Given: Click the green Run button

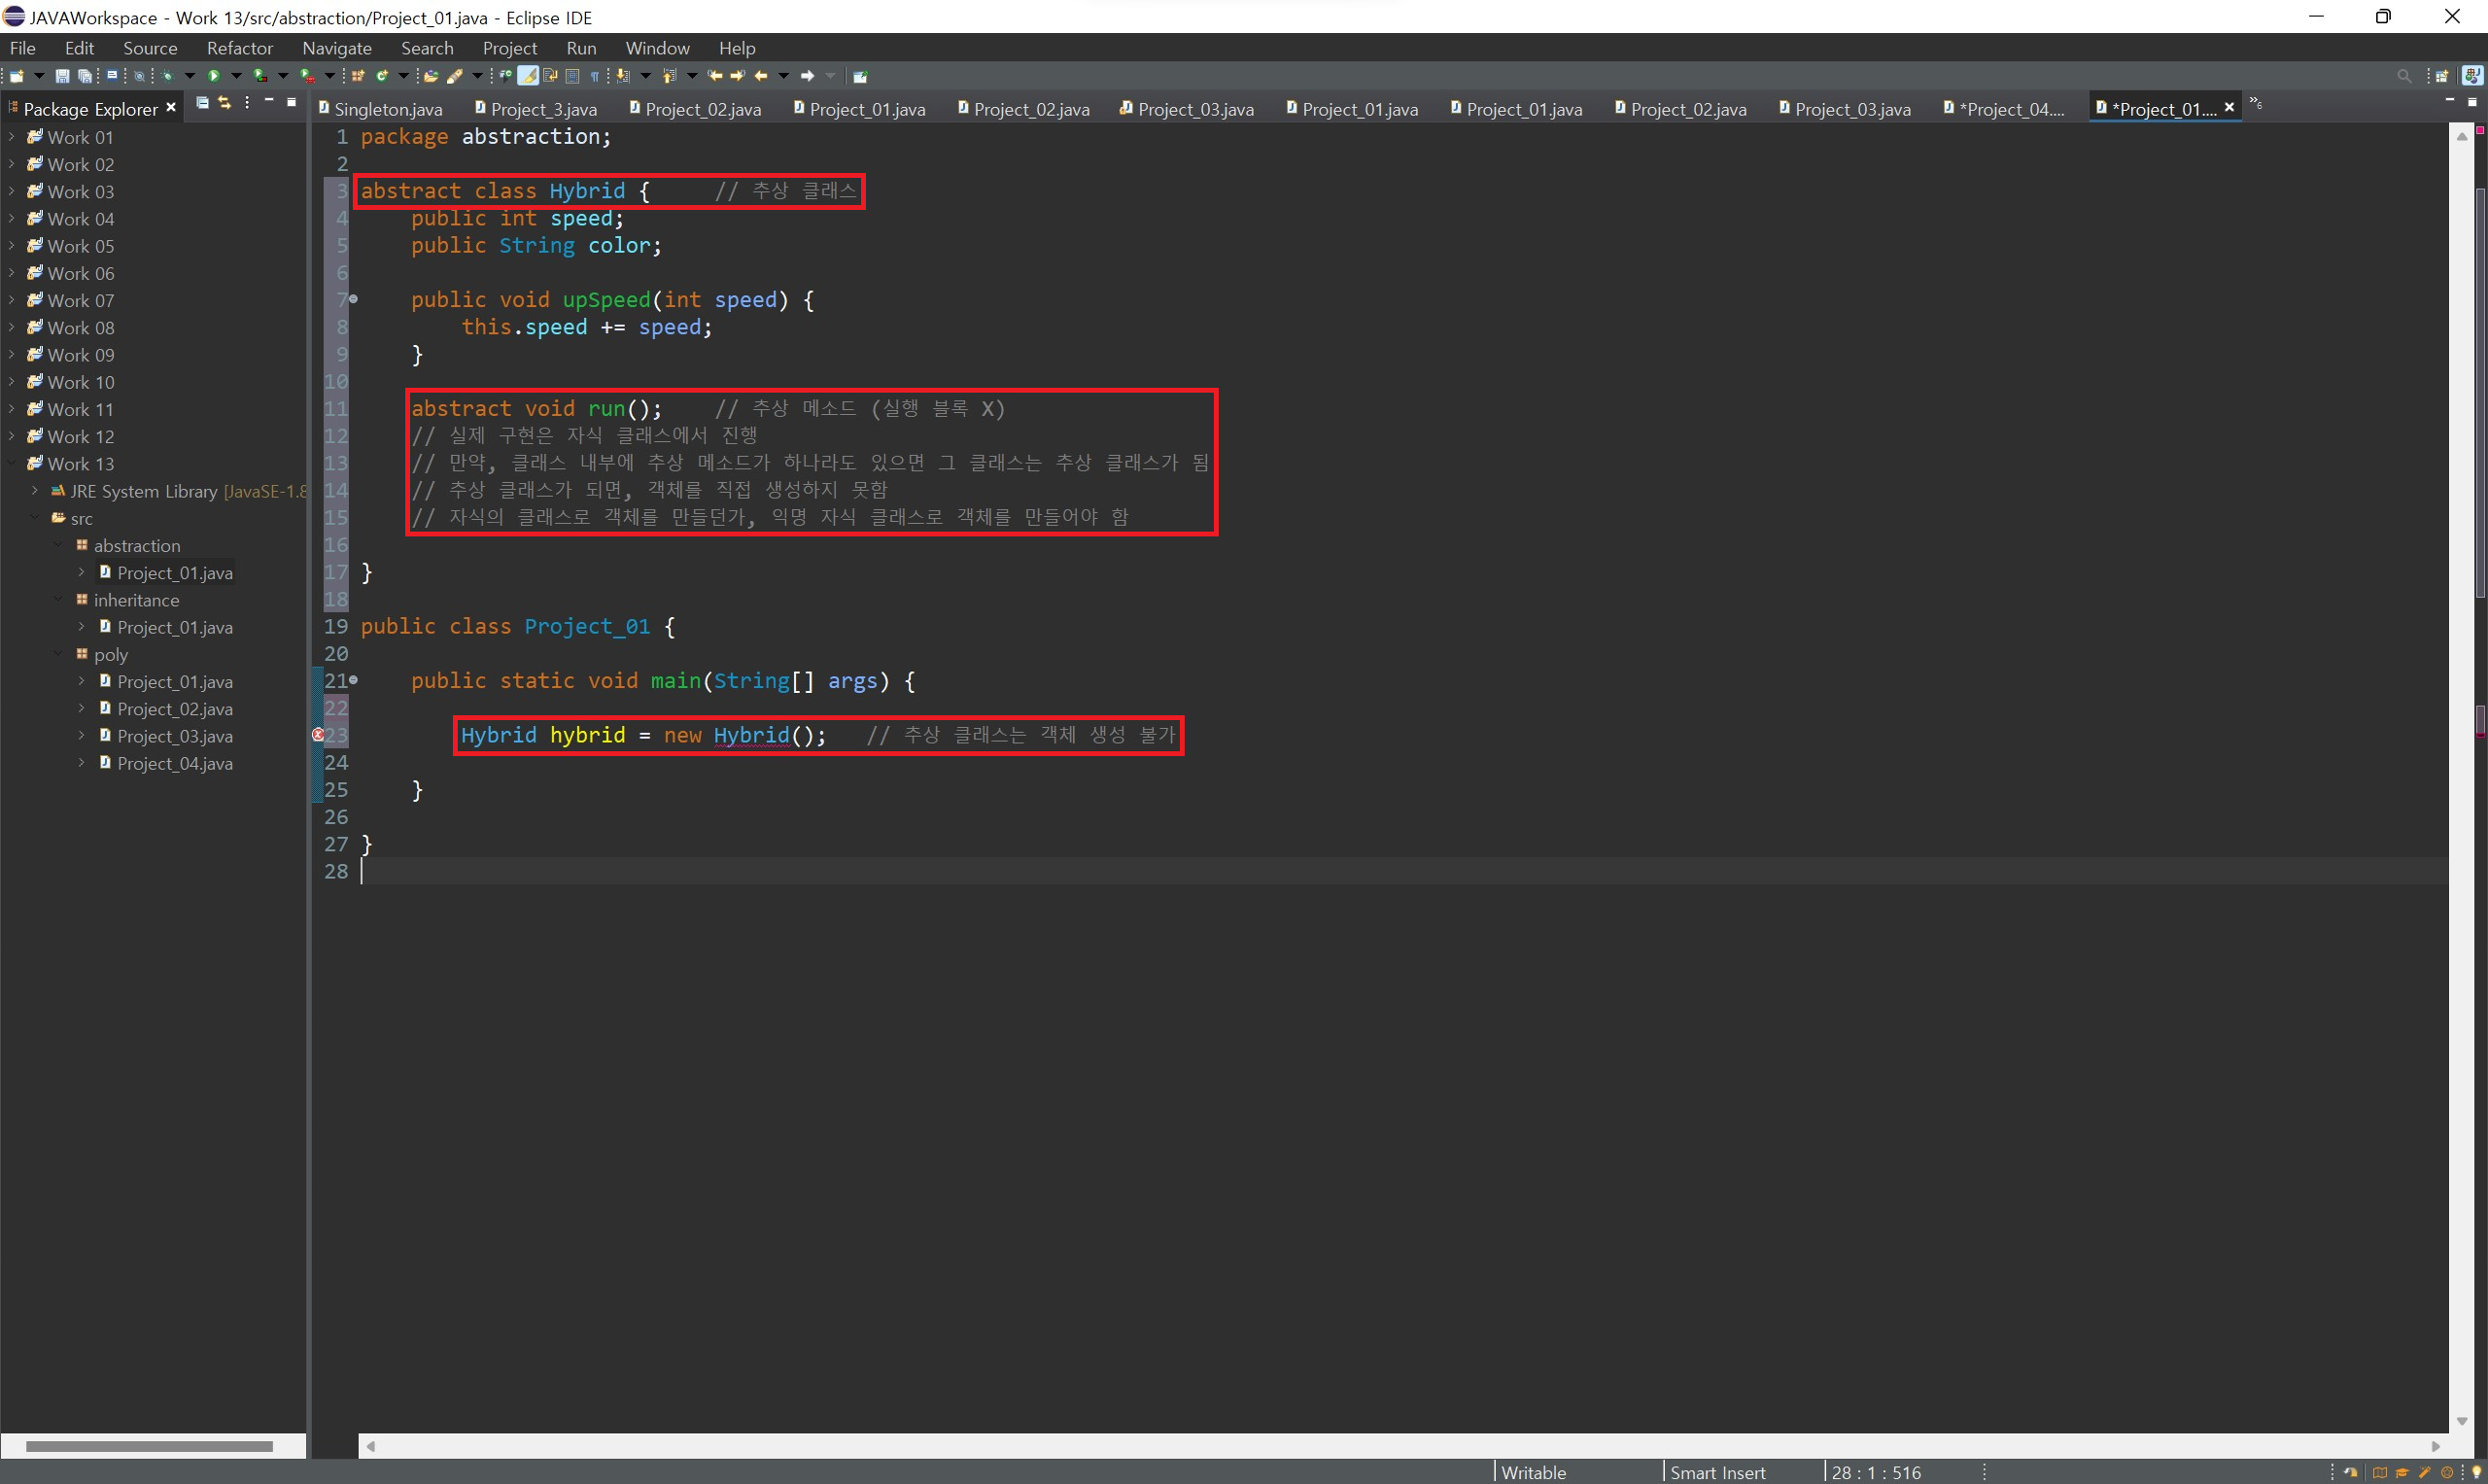Looking at the screenshot, I should pyautogui.click(x=213, y=76).
